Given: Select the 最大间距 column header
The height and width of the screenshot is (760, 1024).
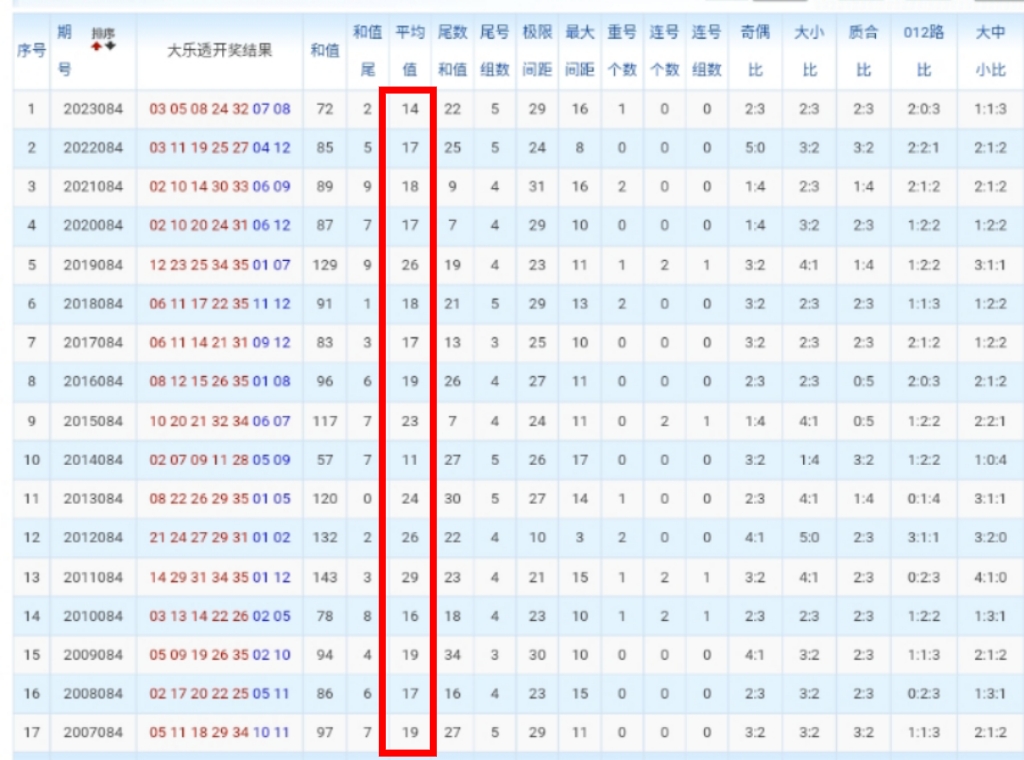Looking at the screenshot, I should (x=580, y=50).
